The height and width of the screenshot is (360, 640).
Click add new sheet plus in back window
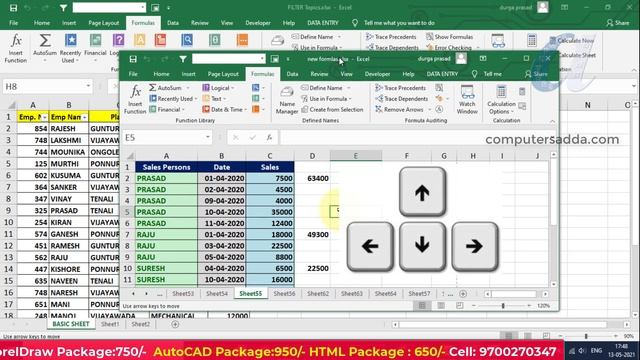(175, 324)
